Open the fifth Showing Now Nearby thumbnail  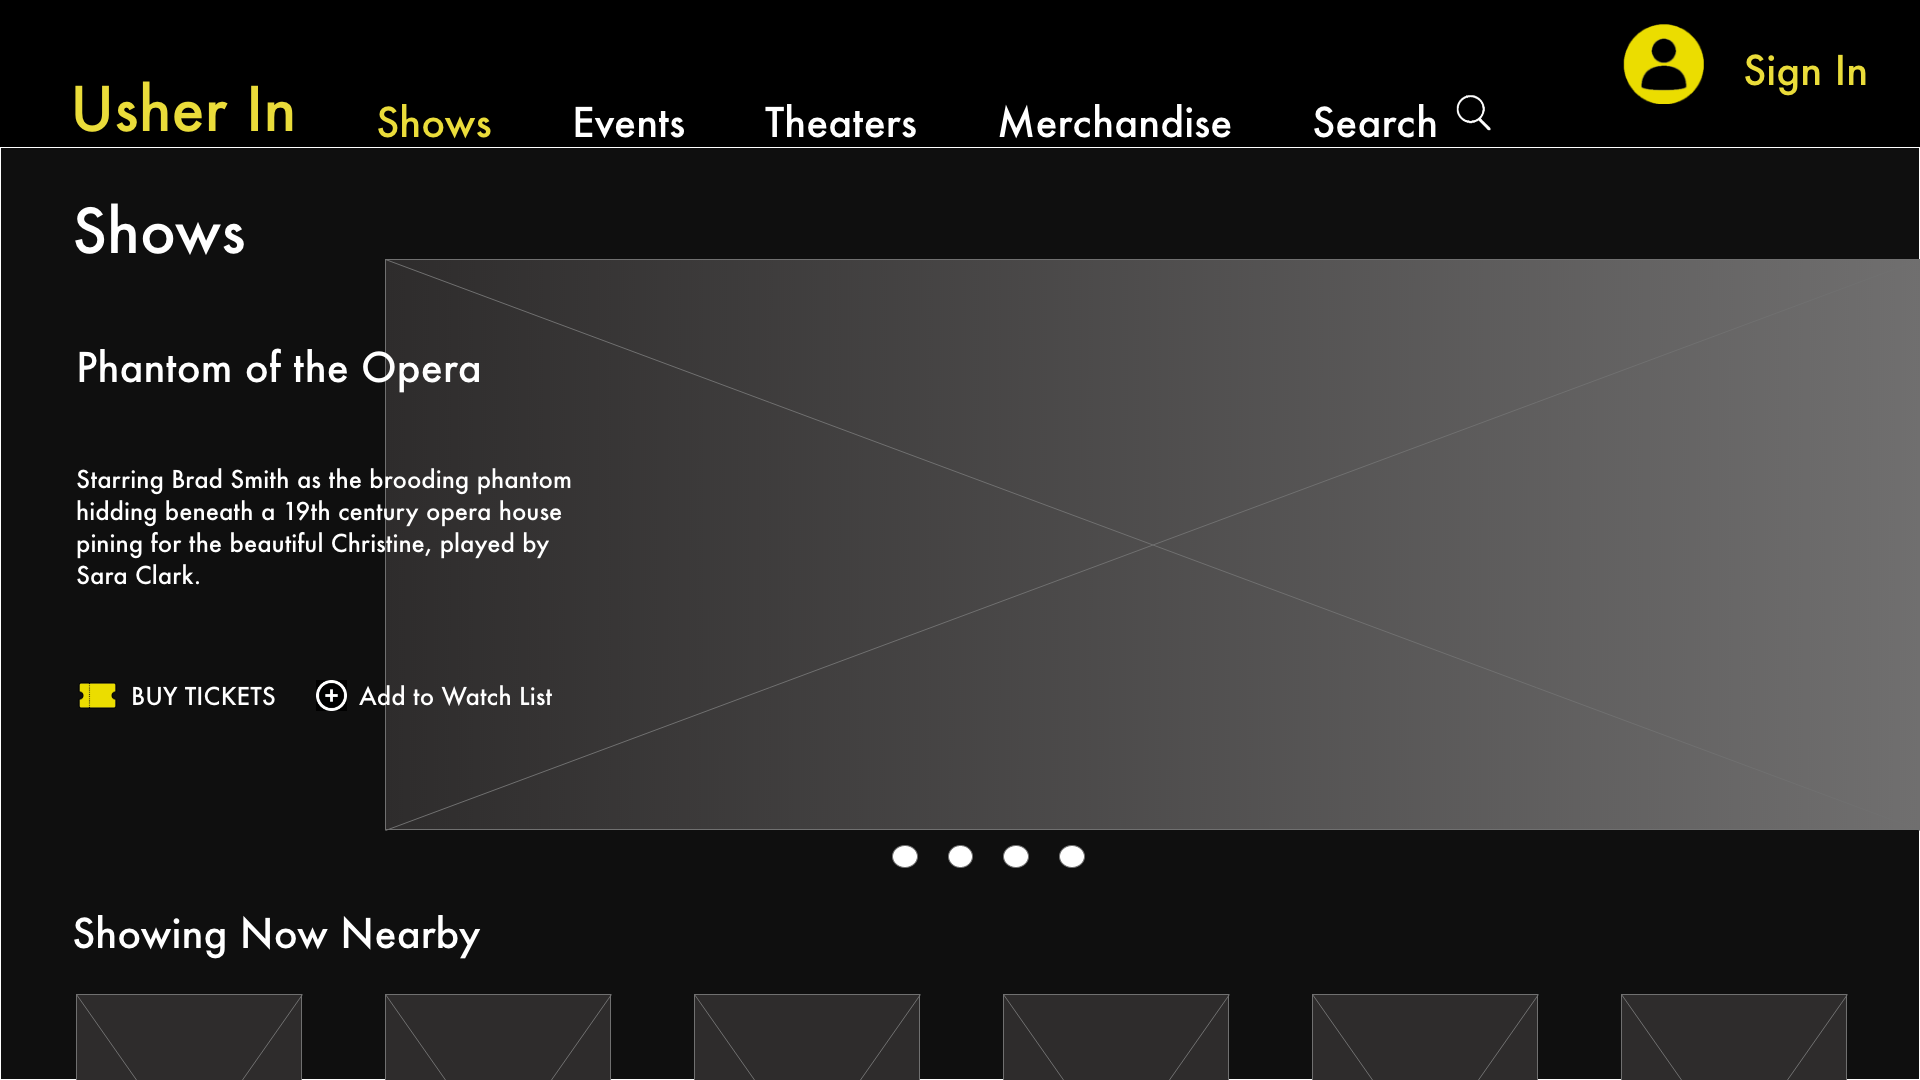tap(1425, 1037)
